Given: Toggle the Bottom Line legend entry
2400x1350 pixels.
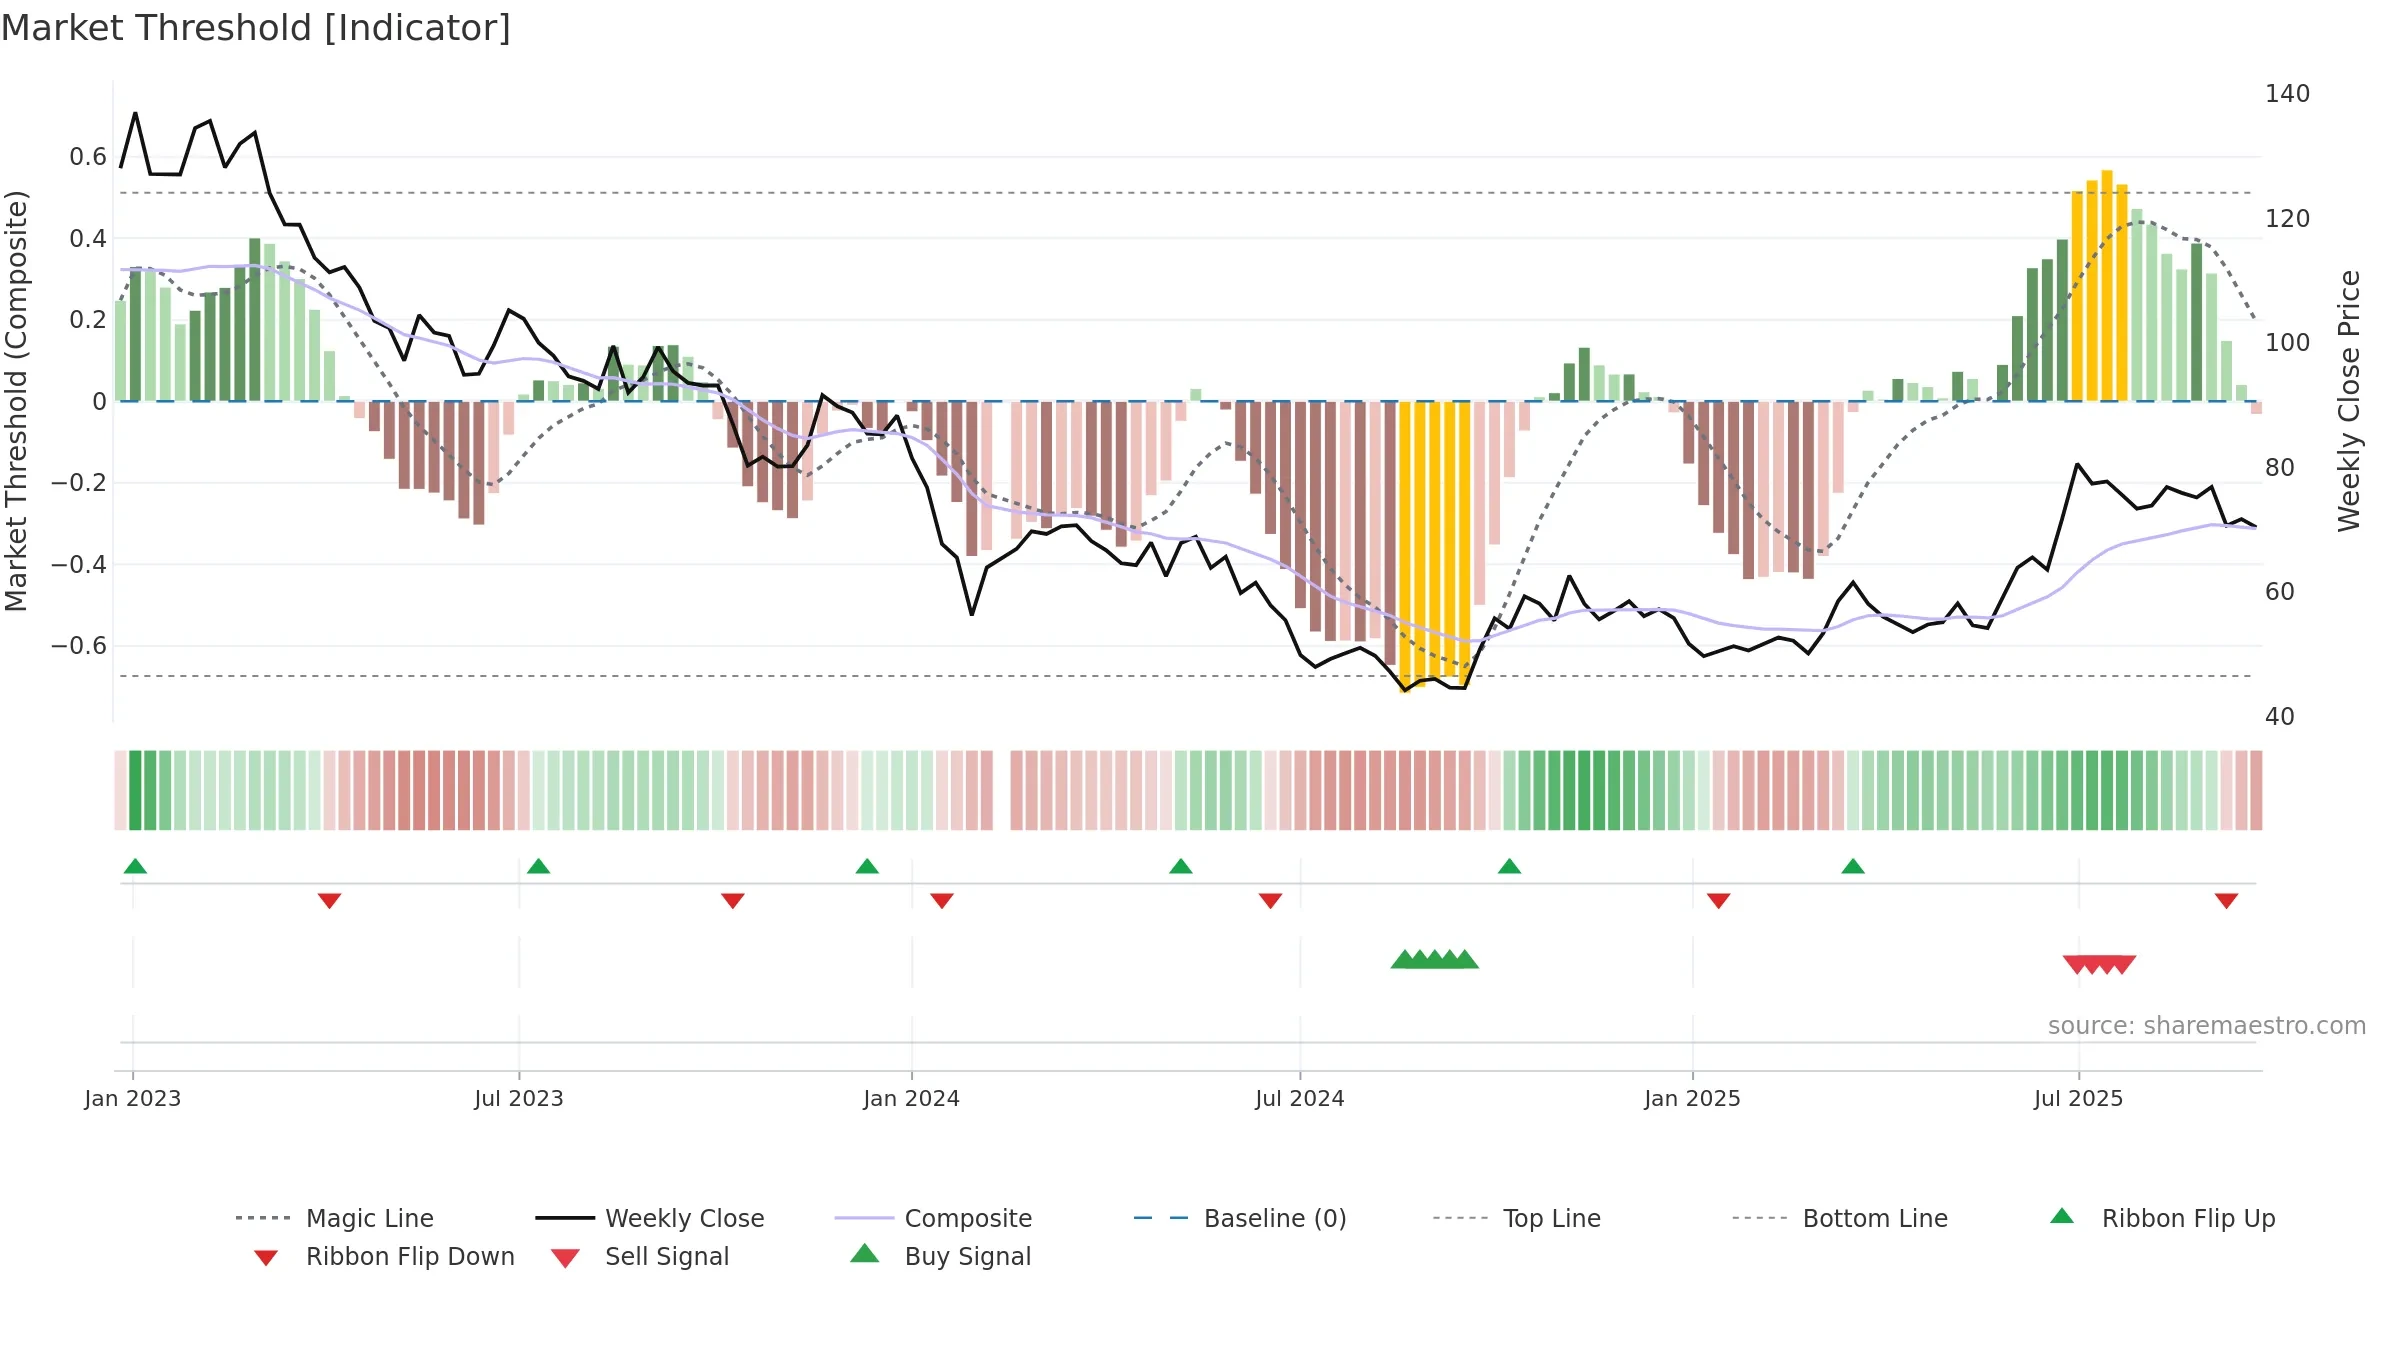Looking at the screenshot, I should coord(1840,1218).
